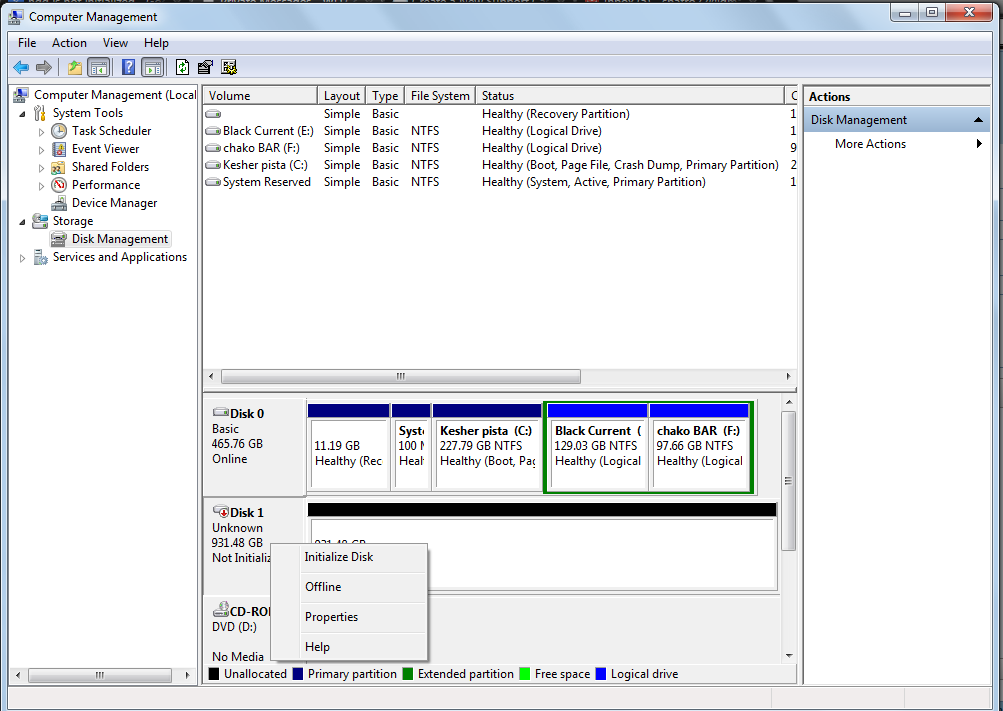1003x711 pixels.
Task: Click the CD-ROM drive icon
Action: pyautogui.click(x=221, y=609)
